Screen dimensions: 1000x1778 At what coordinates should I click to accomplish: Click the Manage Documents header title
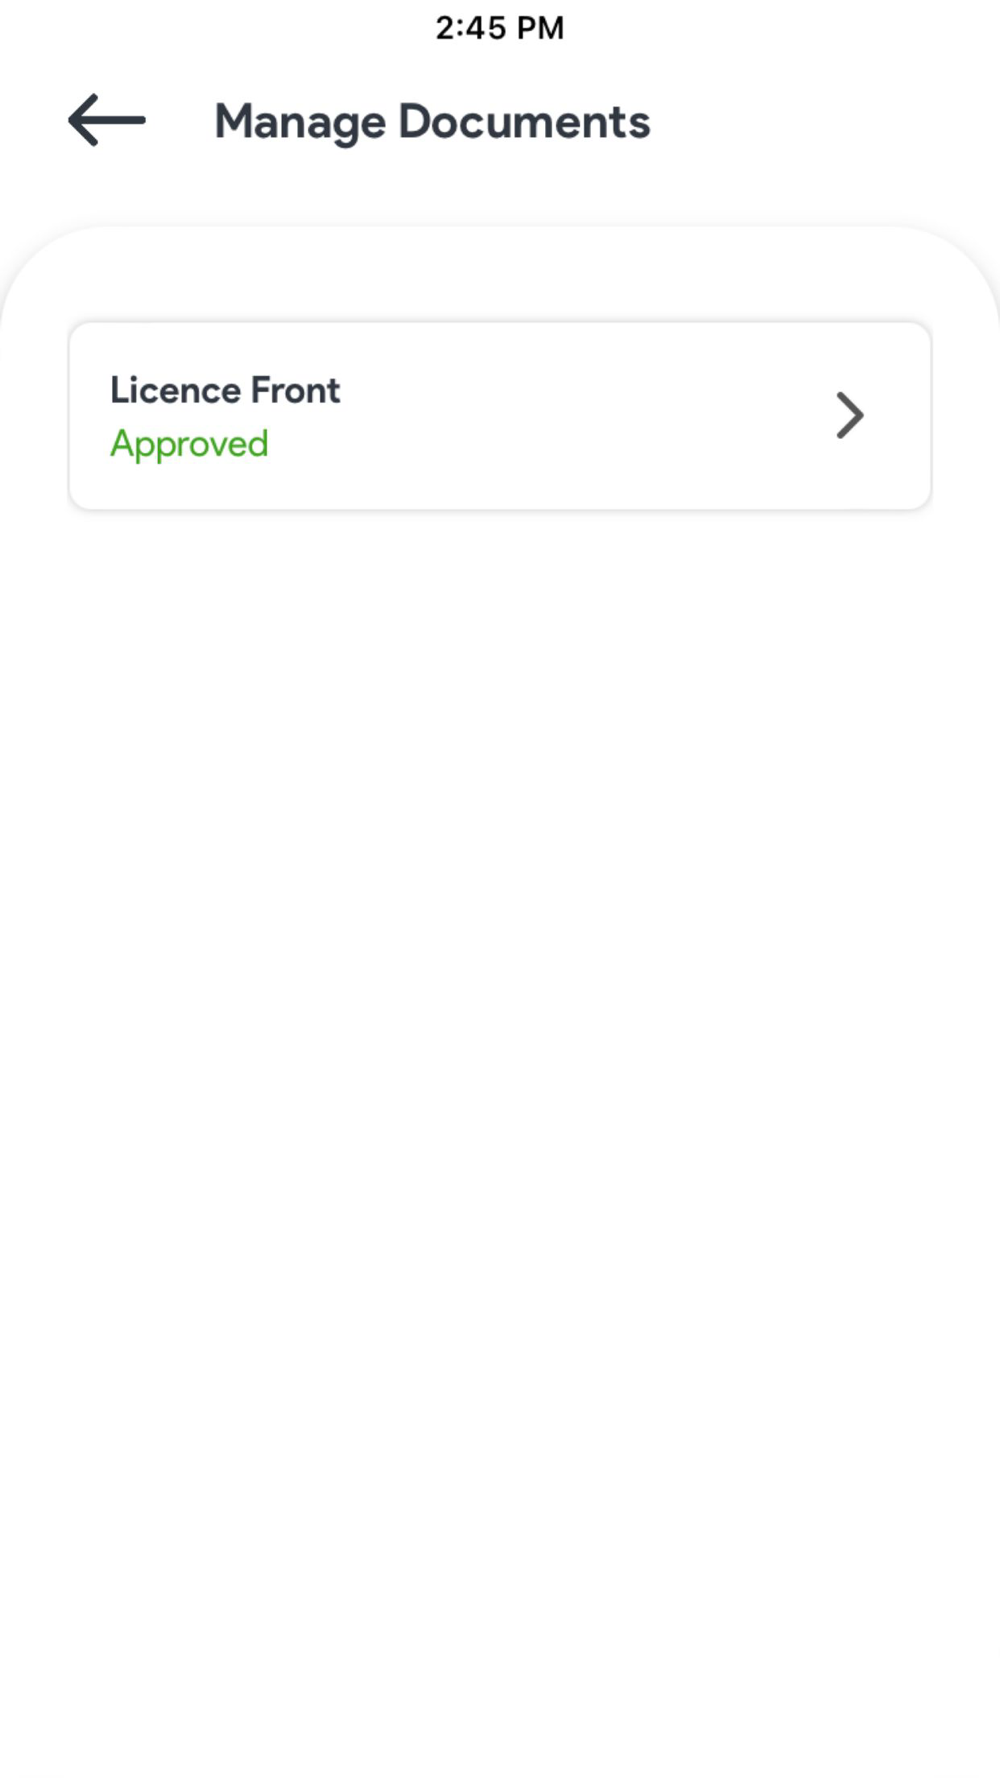click(432, 122)
